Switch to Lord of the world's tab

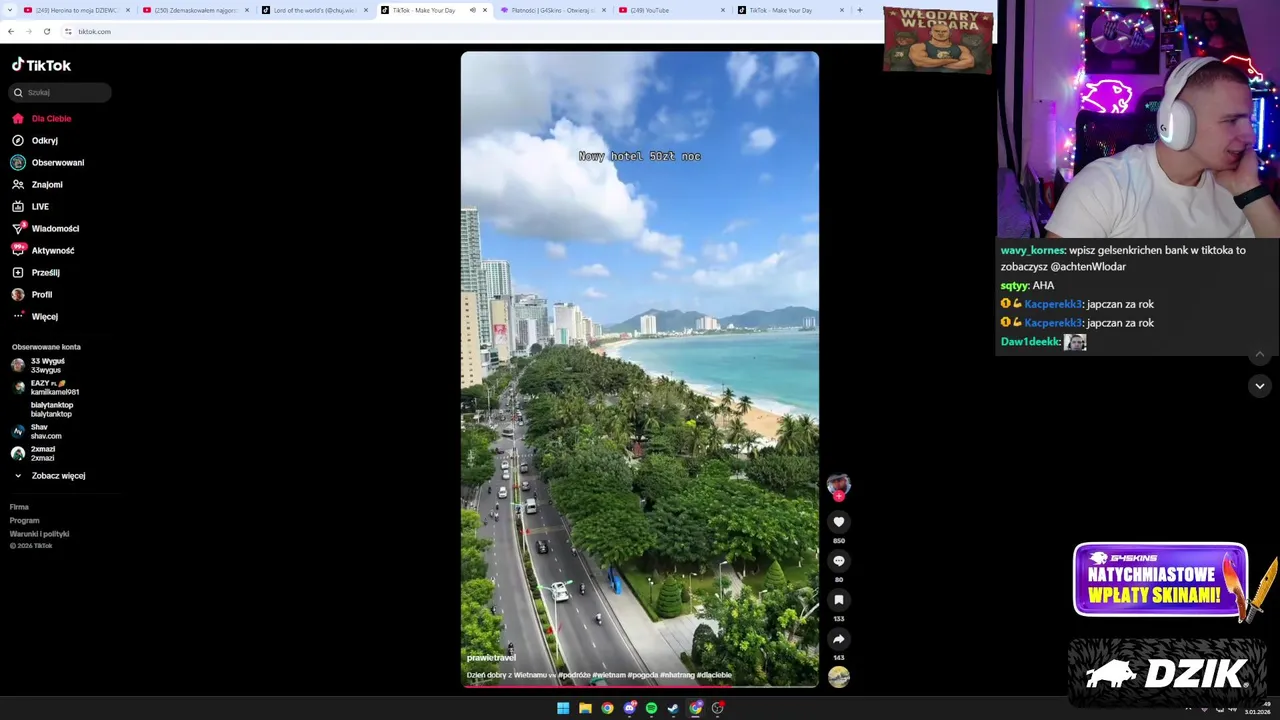pos(315,10)
